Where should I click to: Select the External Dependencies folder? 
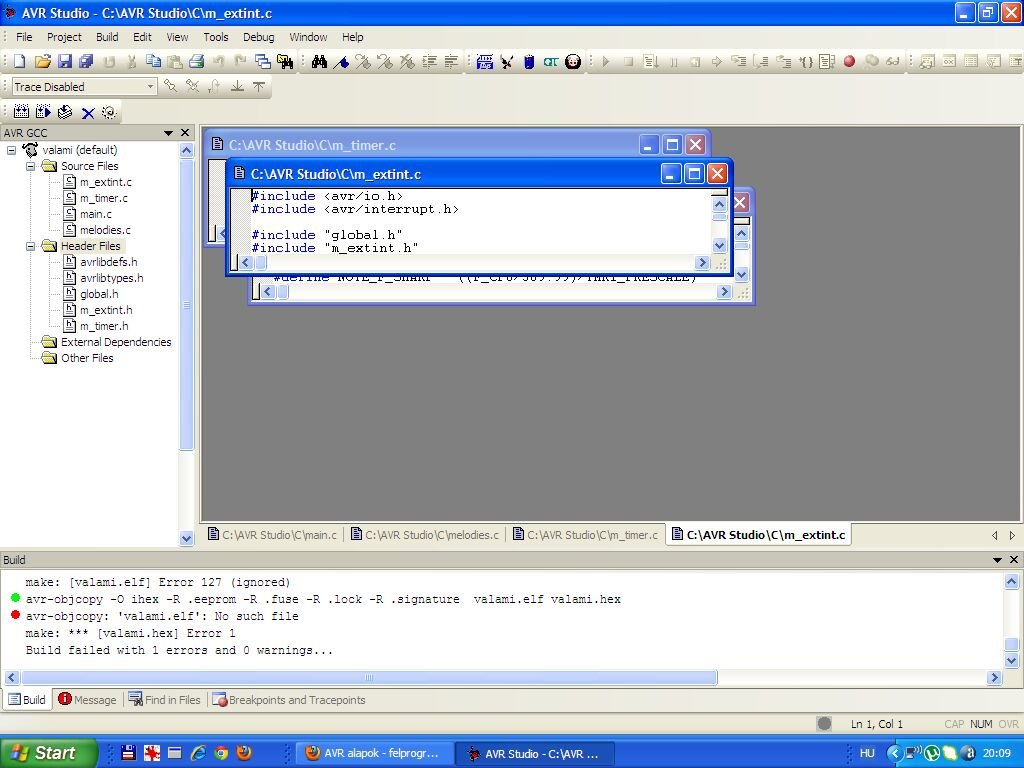point(106,342)
